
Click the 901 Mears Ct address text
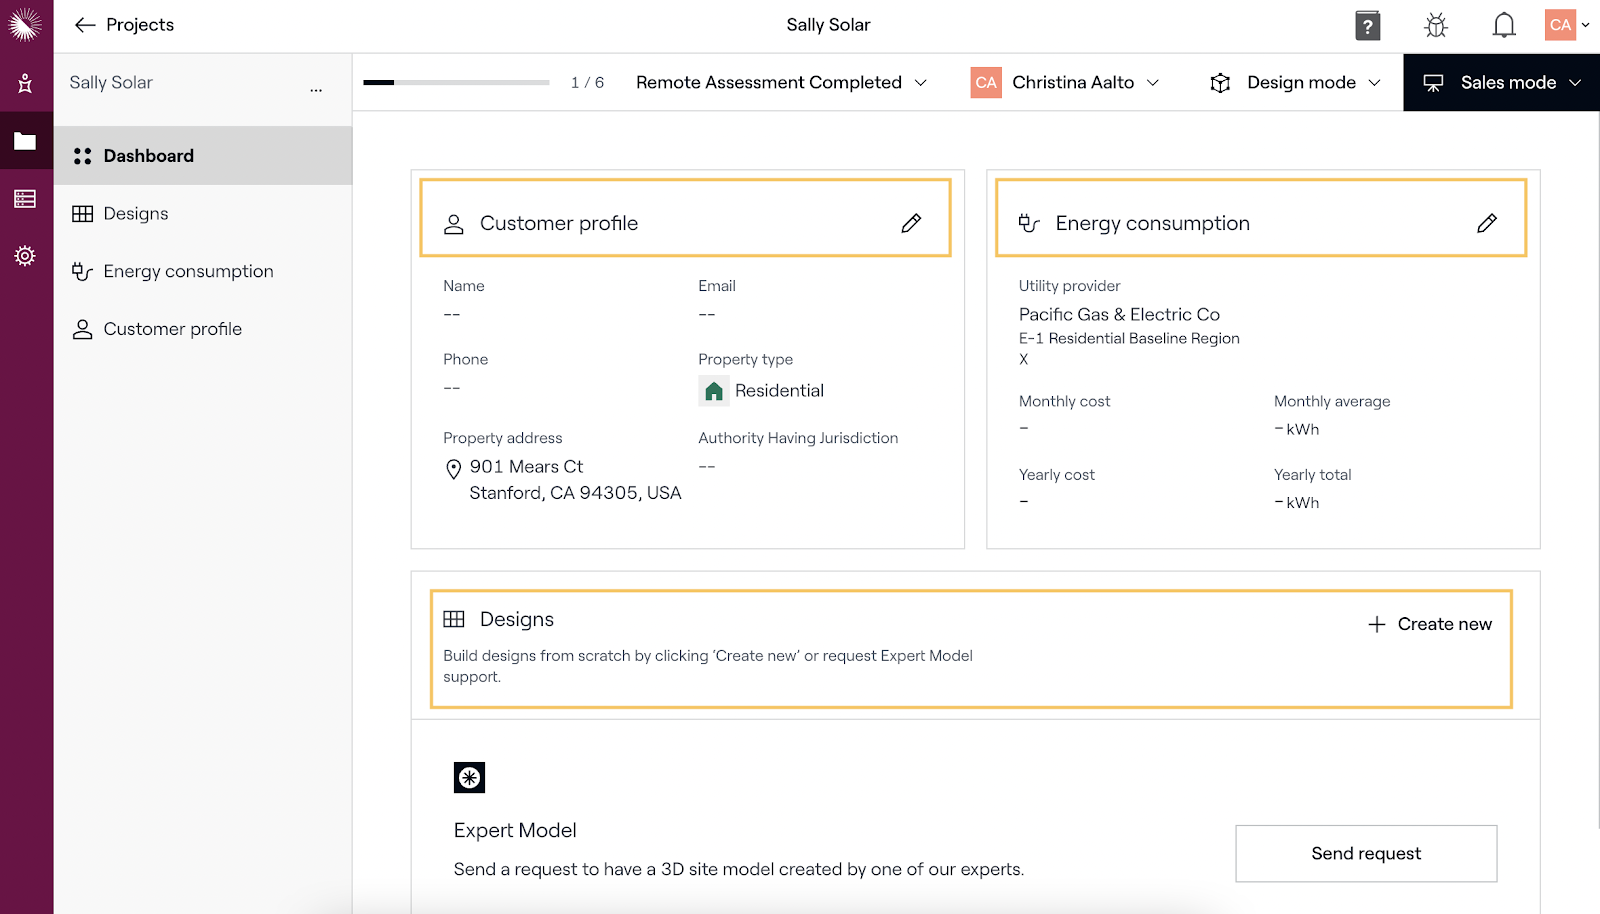coord(526,467)
